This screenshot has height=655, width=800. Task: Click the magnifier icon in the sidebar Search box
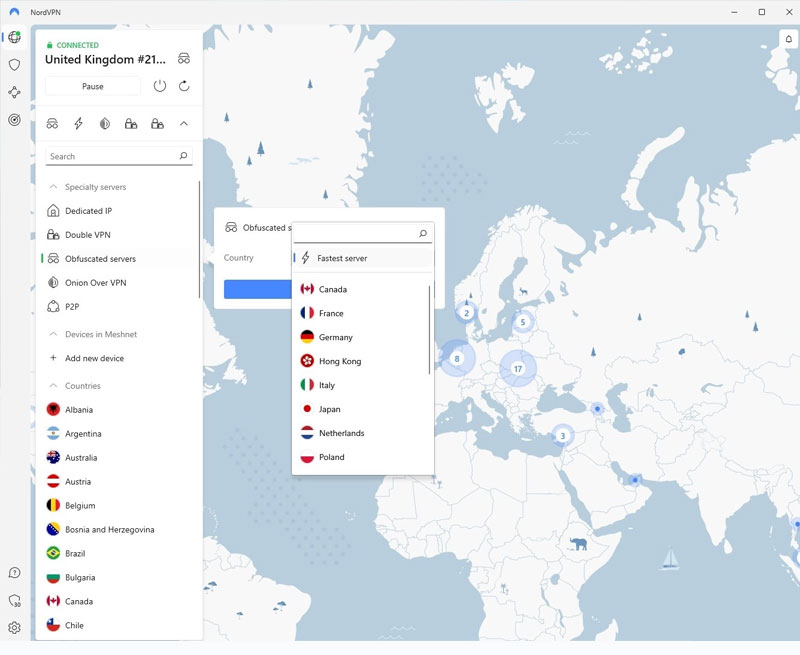183,156
